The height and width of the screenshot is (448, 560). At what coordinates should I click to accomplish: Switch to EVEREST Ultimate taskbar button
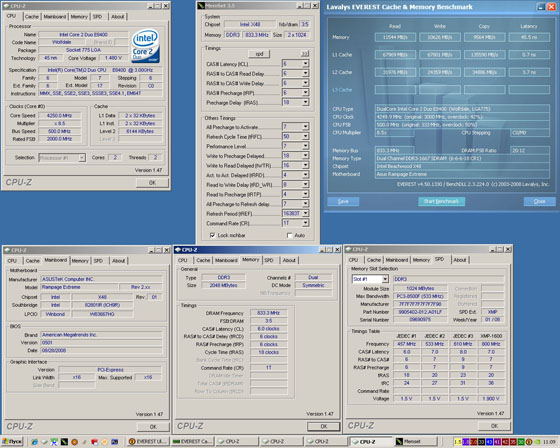pos(148,442)
